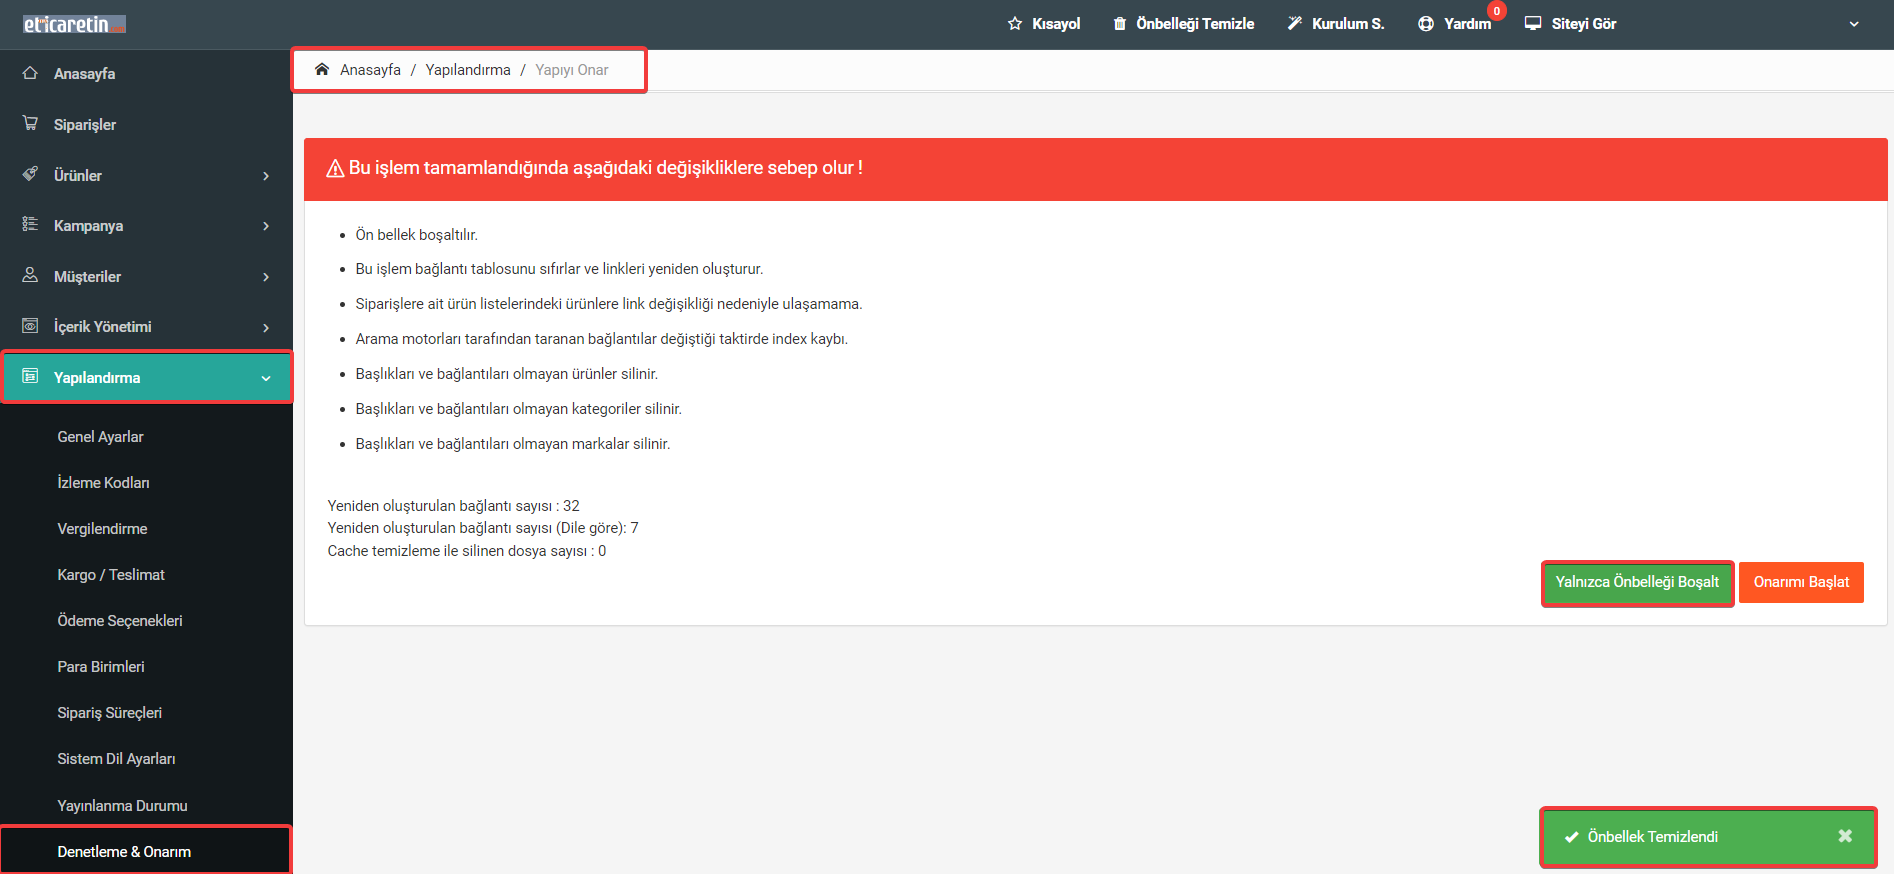Click the Müşteriler person icon

click(x=30, y=275)
